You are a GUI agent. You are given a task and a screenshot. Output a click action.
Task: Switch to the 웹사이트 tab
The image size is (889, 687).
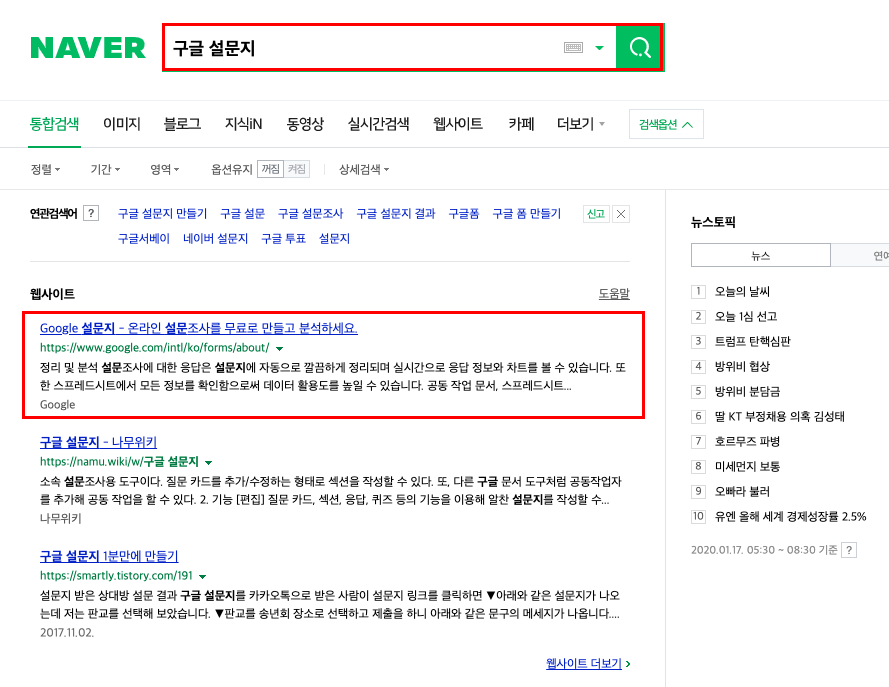(458, 124)
